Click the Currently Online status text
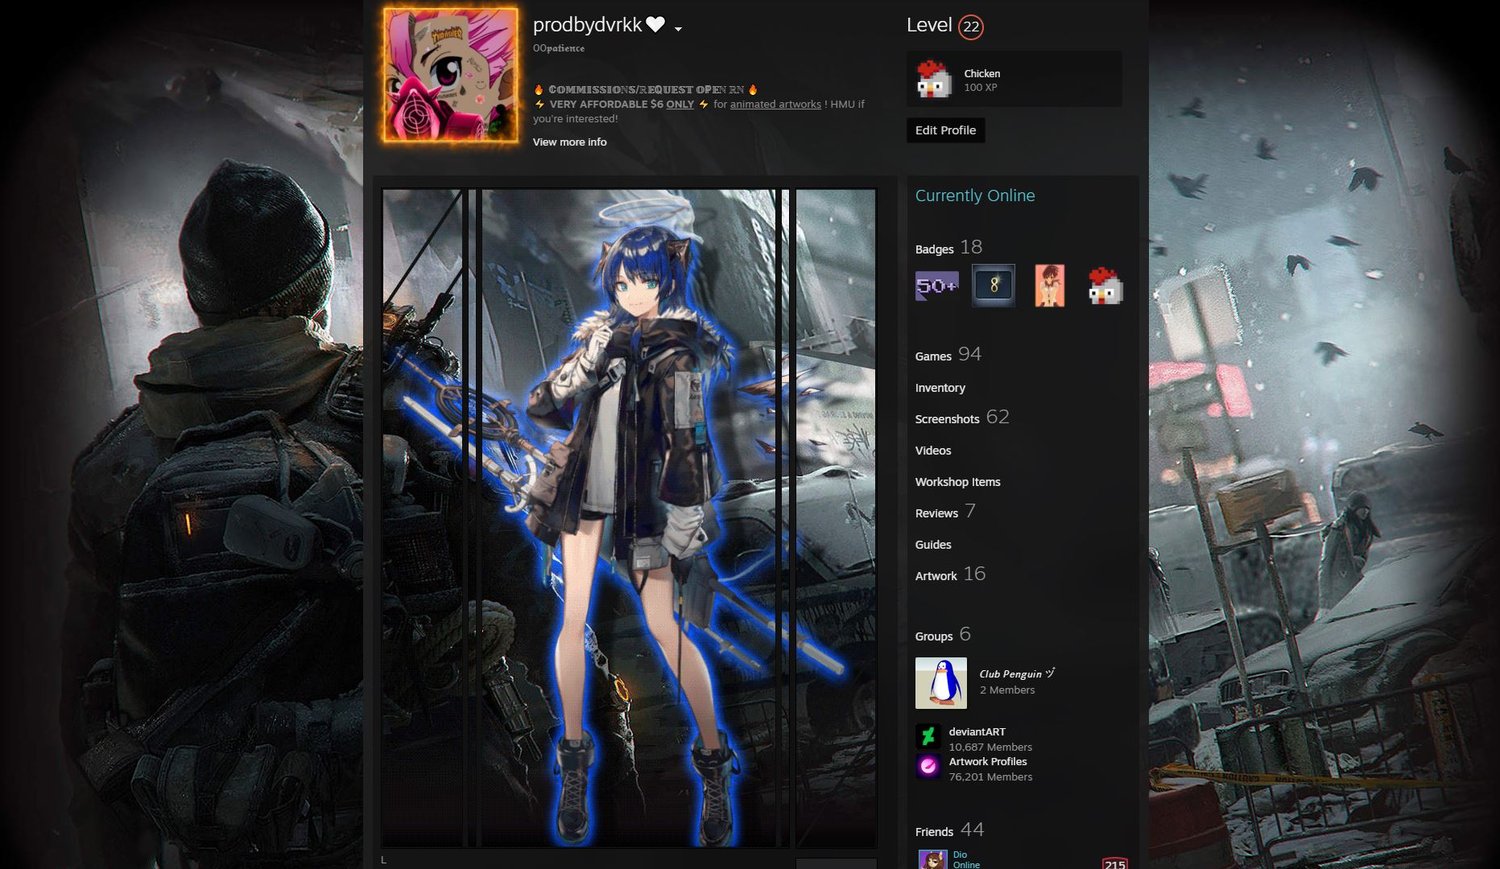This screenshot has height=869, width=1500. pos(975,196)
